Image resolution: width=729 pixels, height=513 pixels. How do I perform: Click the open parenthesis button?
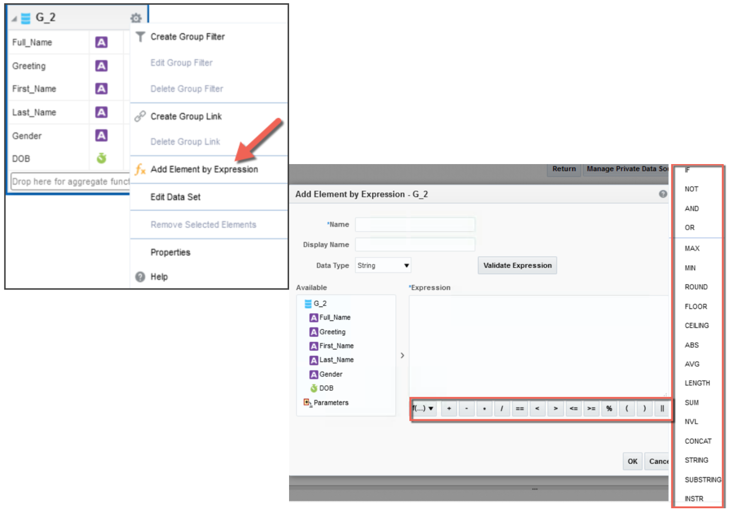(x=627, y=408)
